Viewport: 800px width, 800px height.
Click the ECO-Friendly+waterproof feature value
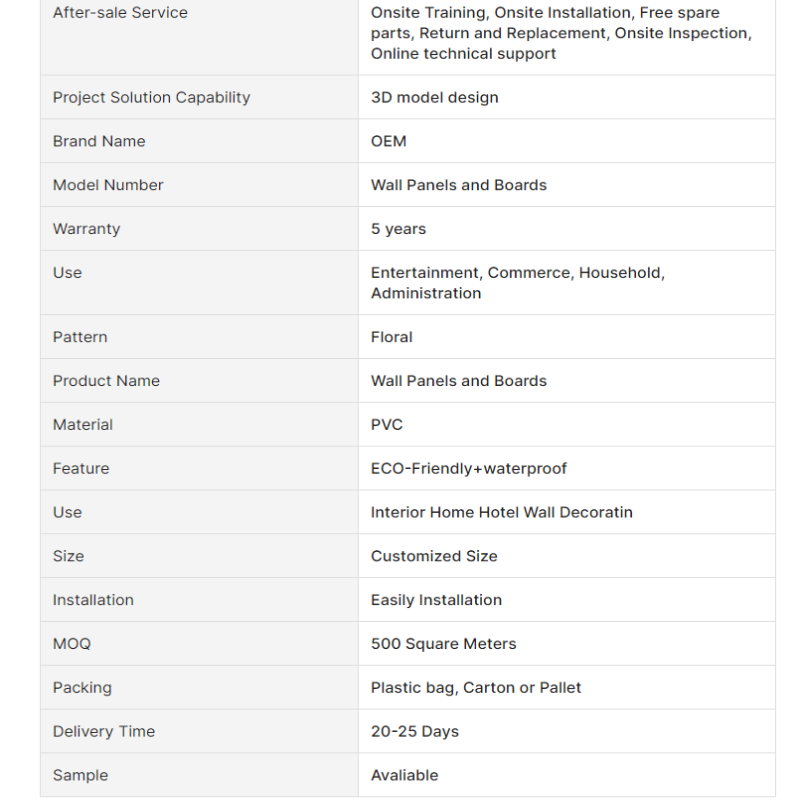click(x=469, y=469)
